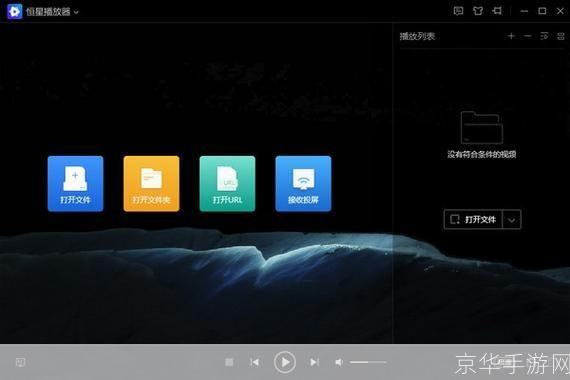Open the skin (shirt) icon in title bar

(x=478, y=11)
